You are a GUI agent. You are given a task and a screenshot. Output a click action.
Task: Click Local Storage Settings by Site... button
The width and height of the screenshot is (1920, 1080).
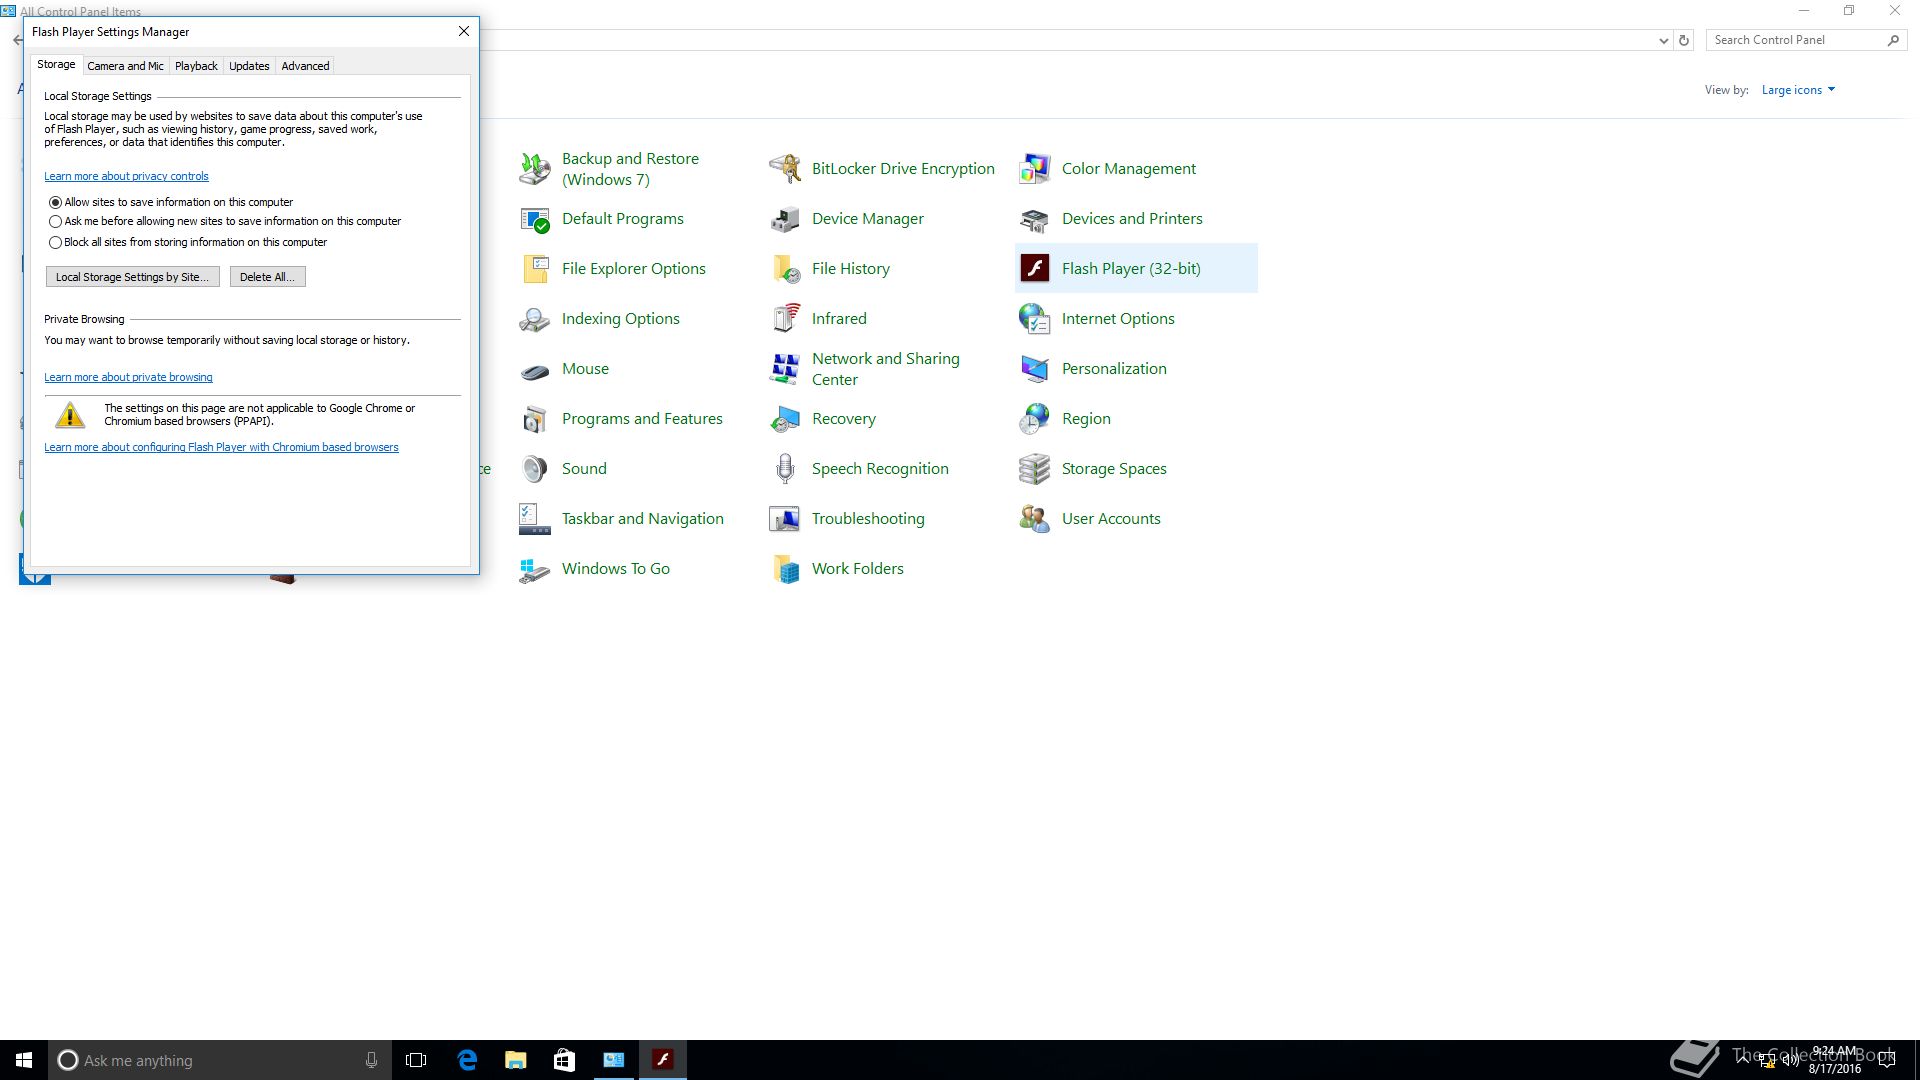coord(132,277)
